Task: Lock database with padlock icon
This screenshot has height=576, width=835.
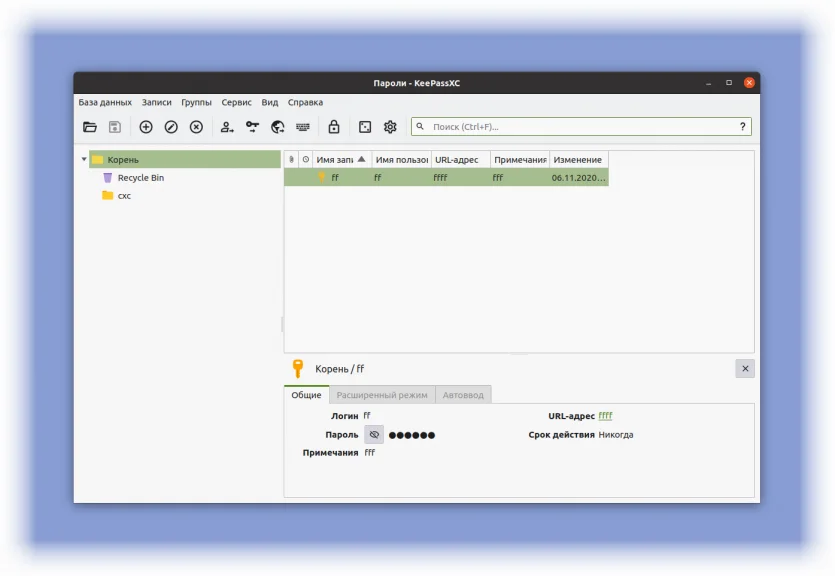Action: 334,127
